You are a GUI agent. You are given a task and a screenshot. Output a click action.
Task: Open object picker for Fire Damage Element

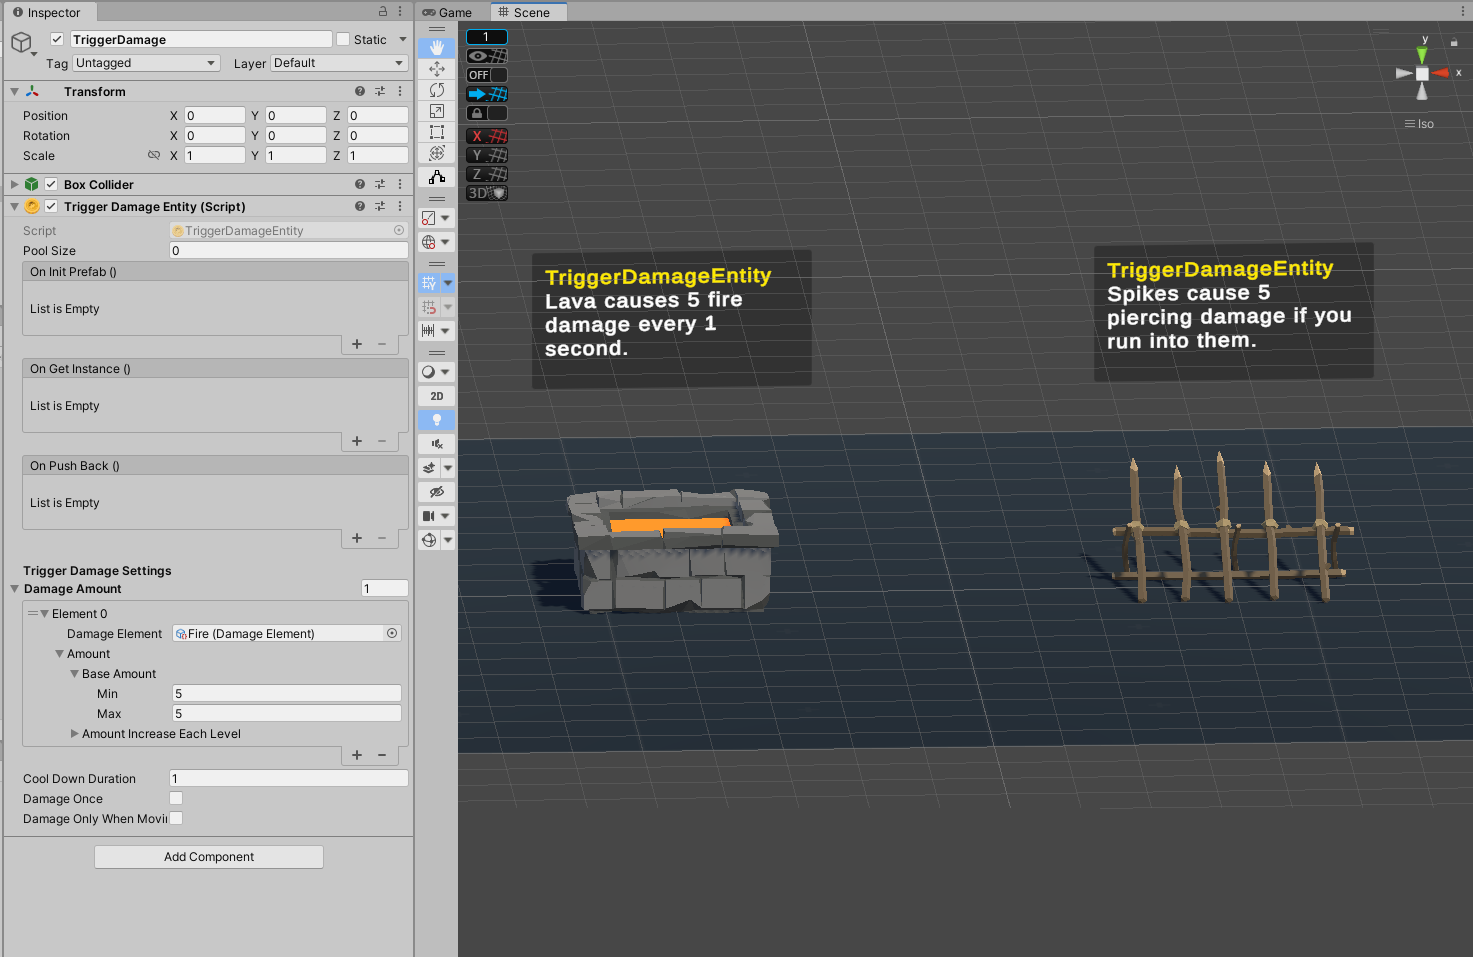click(392, 633)
